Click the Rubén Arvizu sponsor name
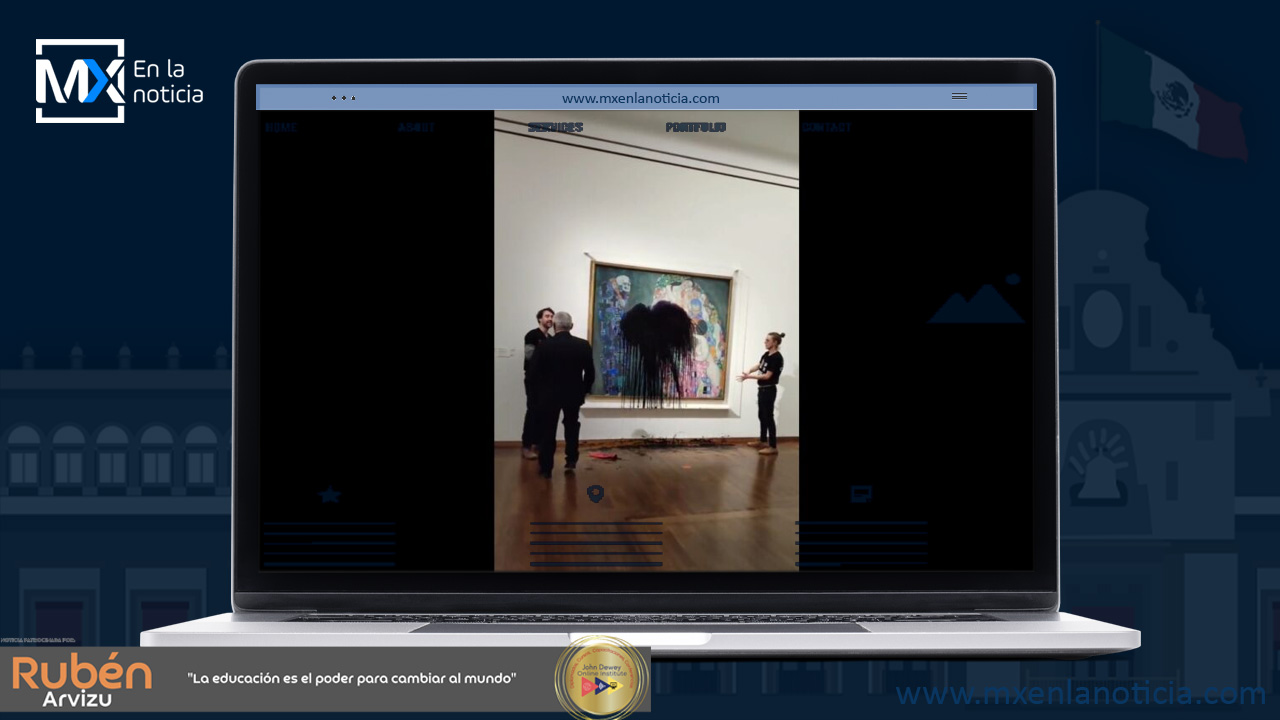Screen dimensions: 1280x720 82,683
